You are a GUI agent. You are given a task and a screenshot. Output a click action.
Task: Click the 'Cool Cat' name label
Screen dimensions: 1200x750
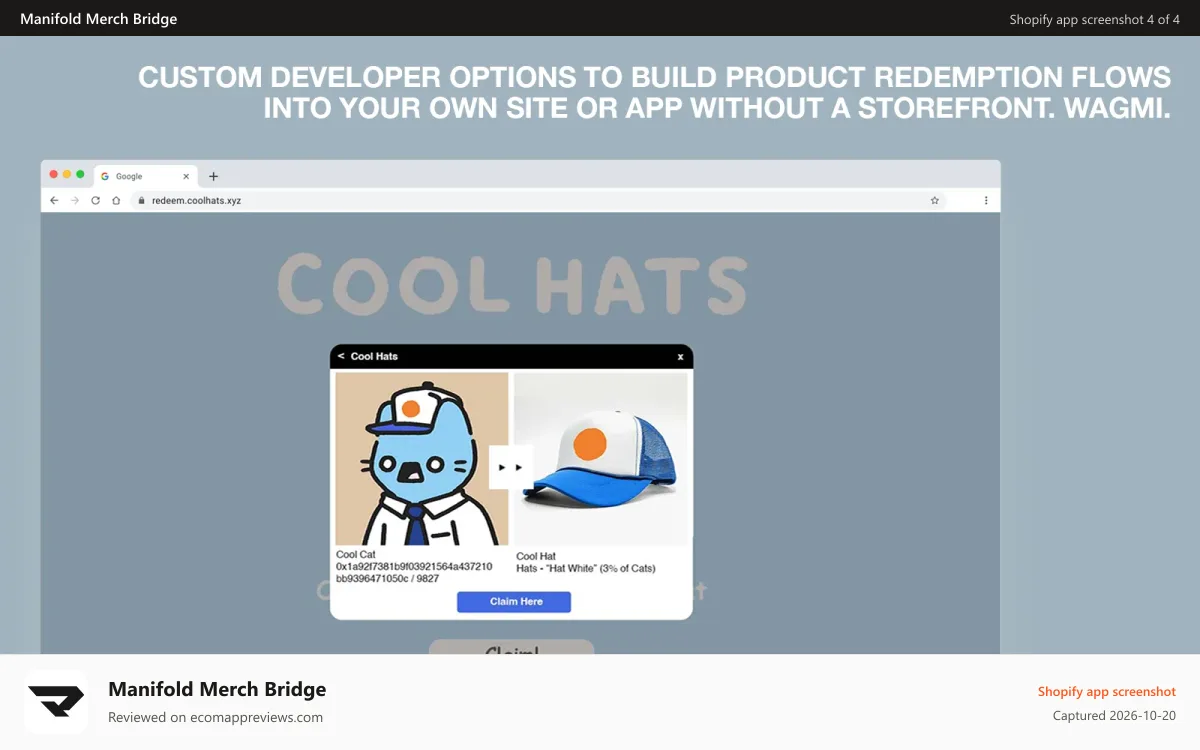(356, 554)
